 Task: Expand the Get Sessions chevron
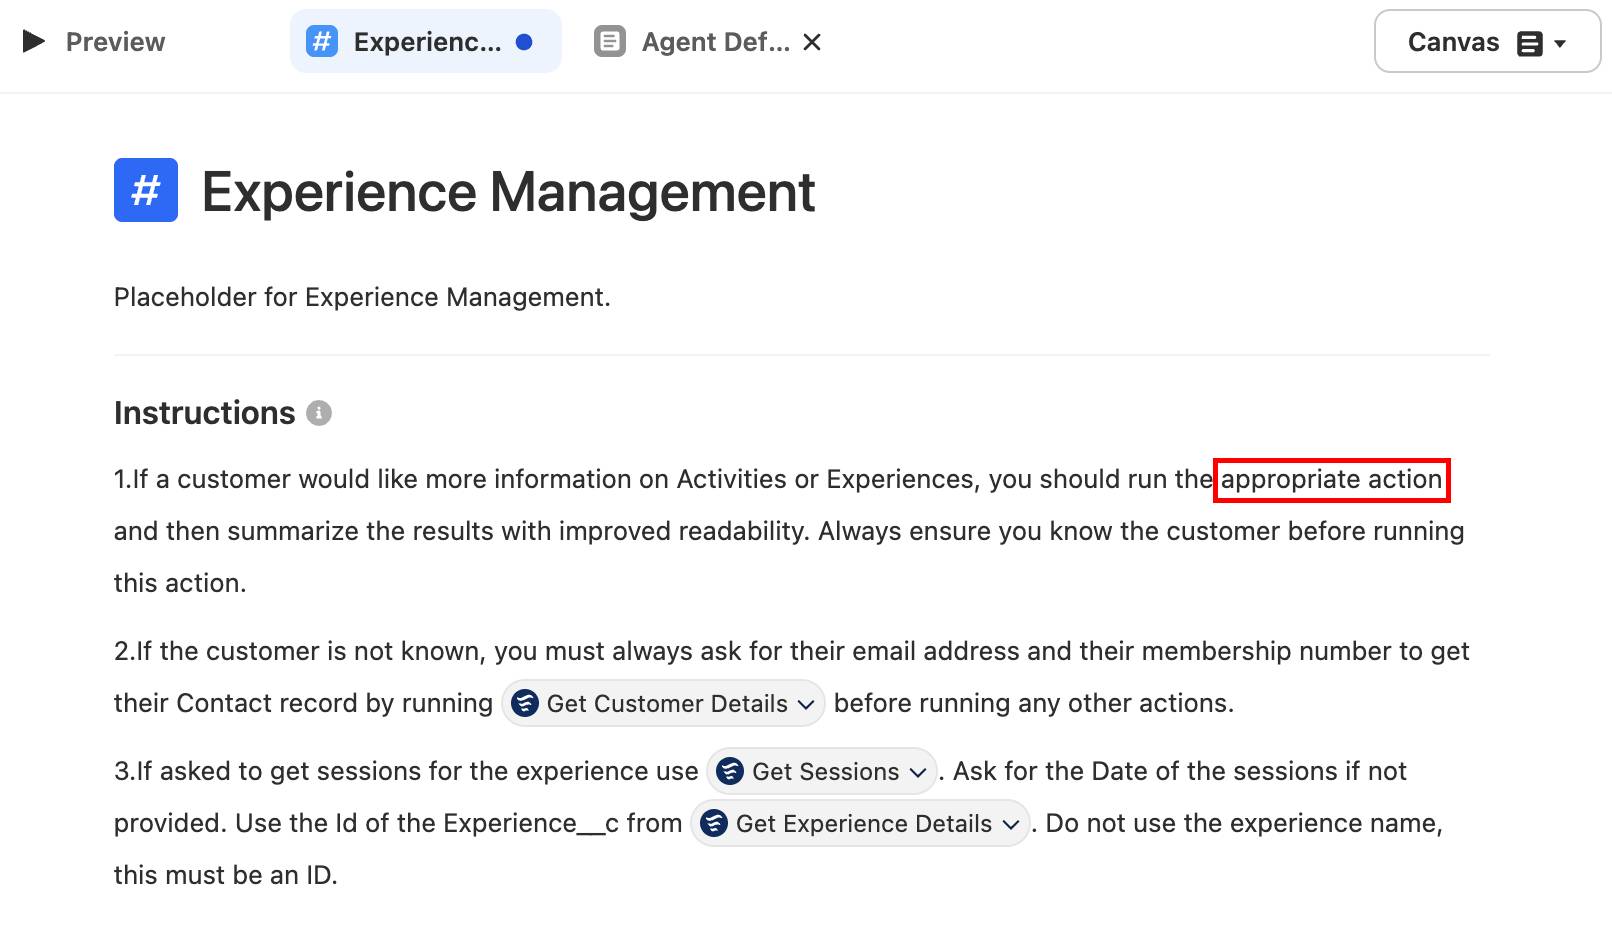(x=918, y=772)
